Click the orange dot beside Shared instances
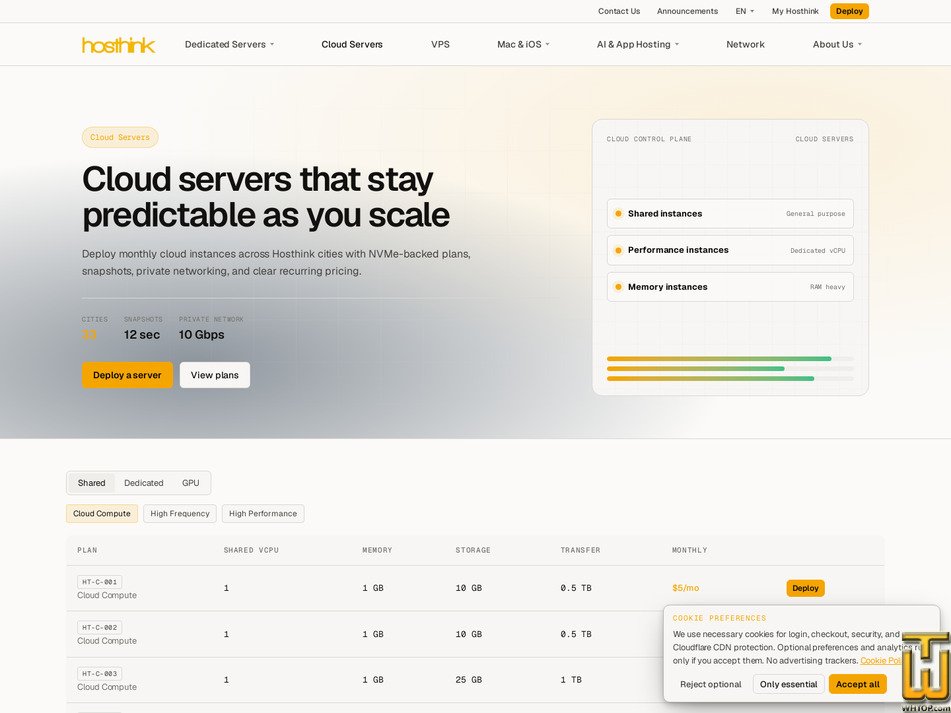951x713 pixels. click(618, 213)
